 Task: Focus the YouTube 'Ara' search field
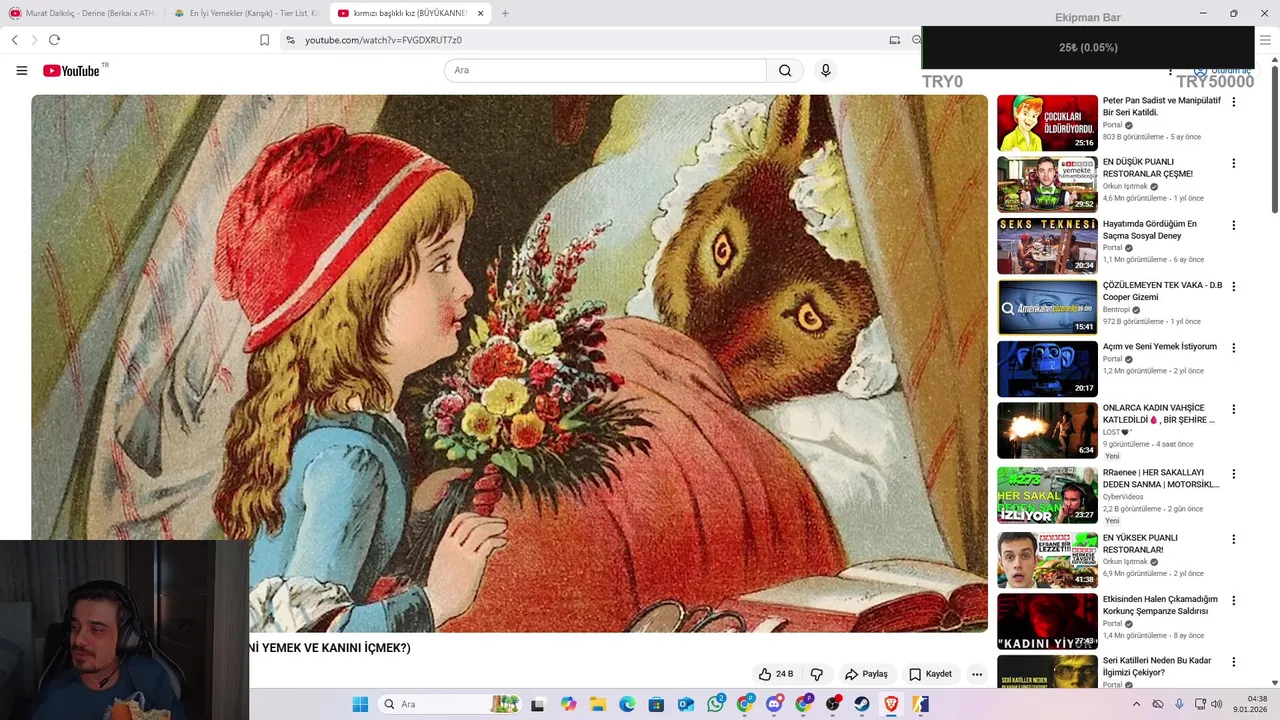coord(605,70)
